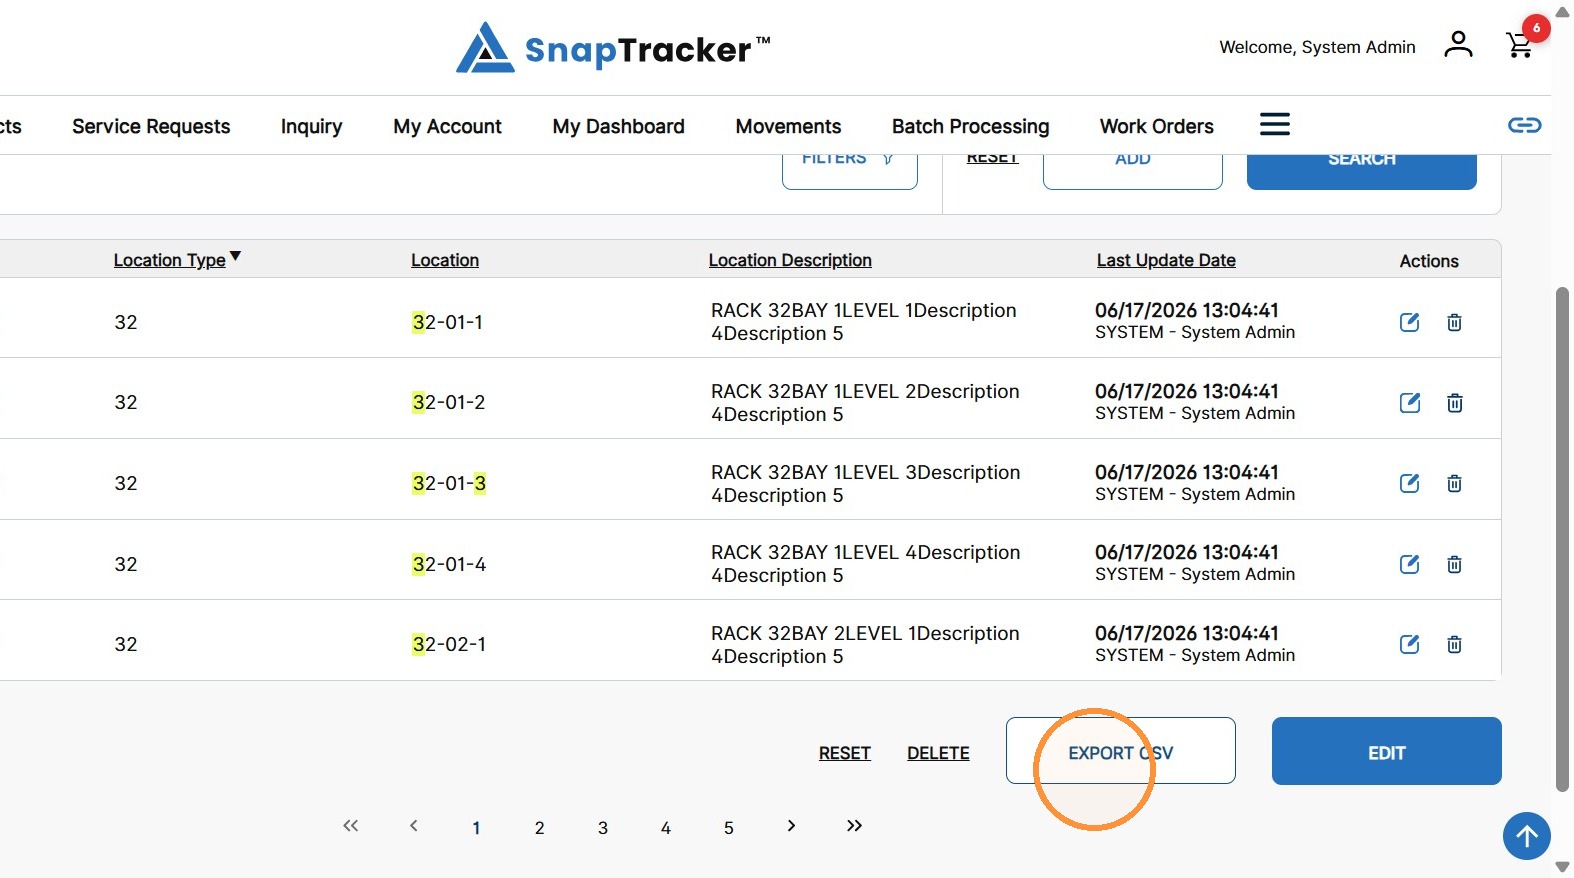This screenshot has height=878, width=1574.
Task: Open the user profile icon
Action: pos(1458,44)
